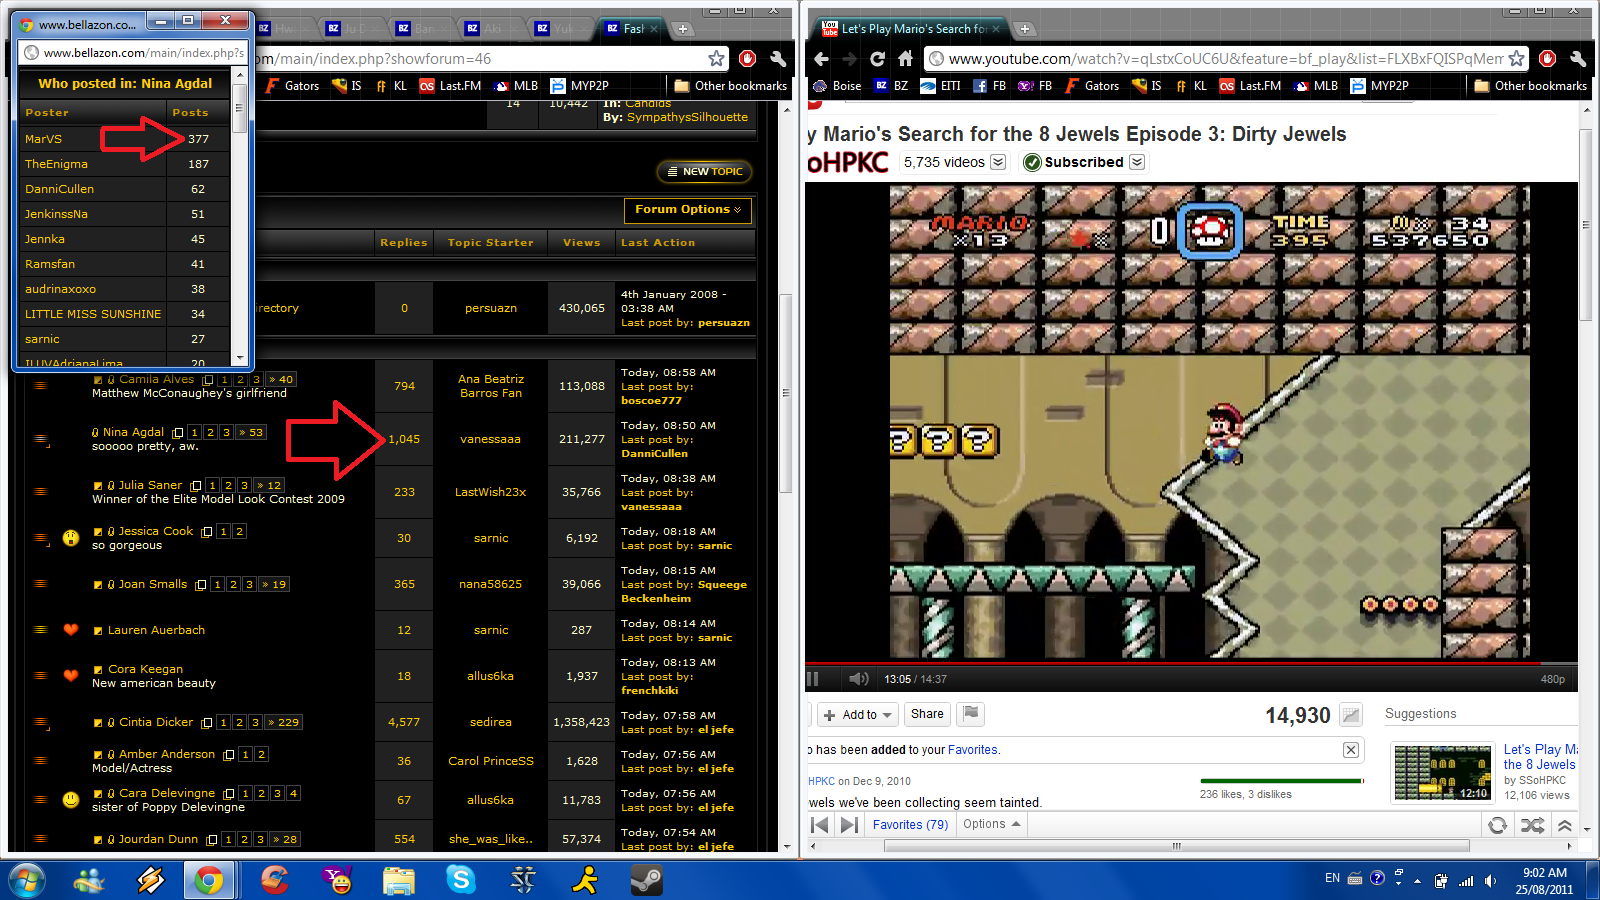Go to home page in YouTube window
Screen dimensions: 1600x900
point(906,59)
